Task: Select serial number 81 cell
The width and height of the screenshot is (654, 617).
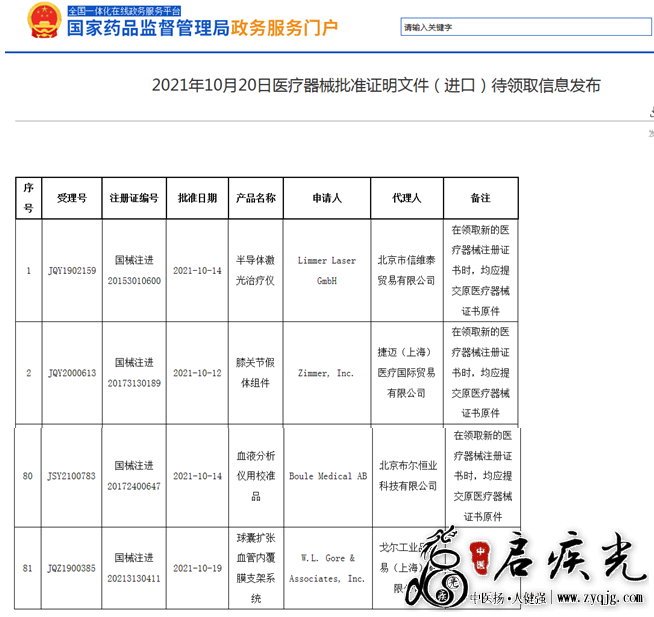Action: [x=28, y=568]
